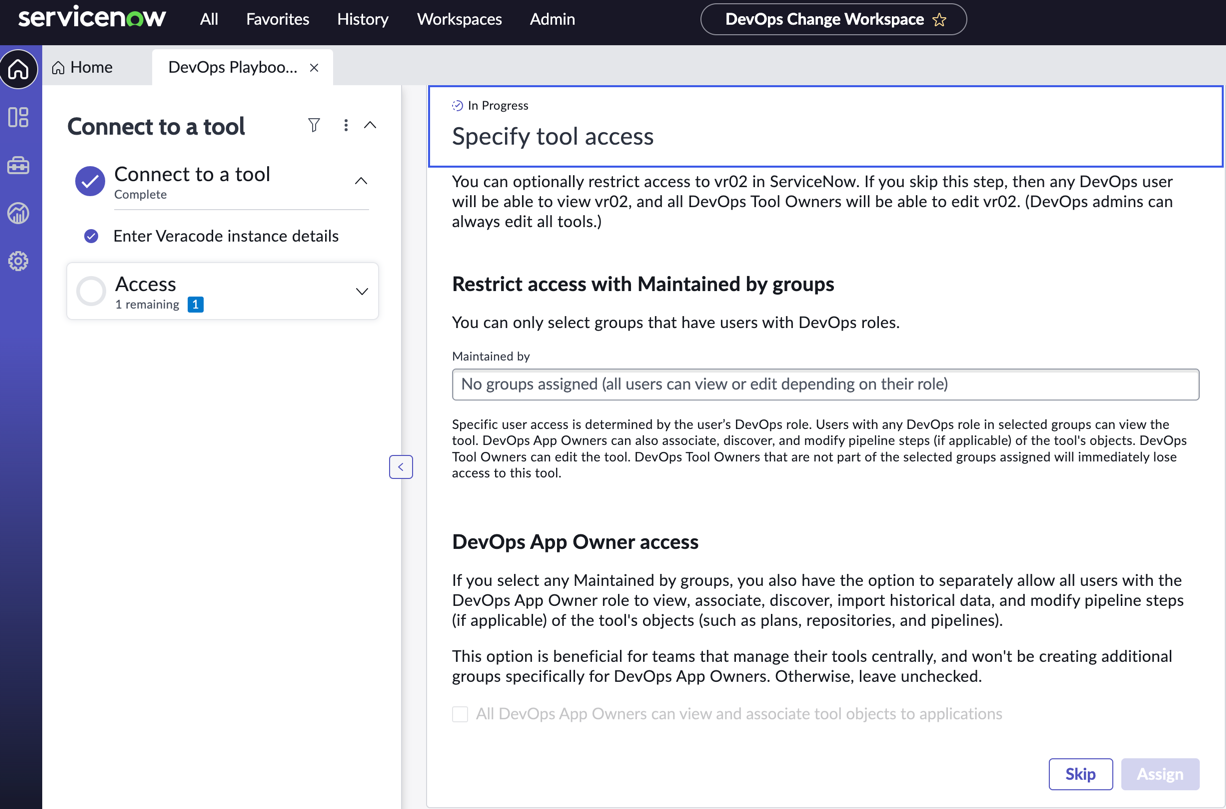Open the History menu
1226x809 pixels.
[x=363, y=19]
